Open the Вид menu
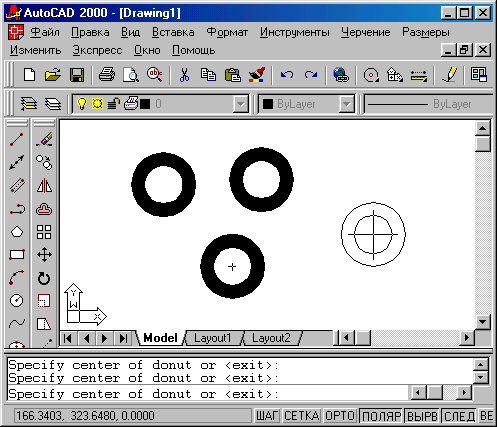The image size is (497, 427). click(130, 32)
